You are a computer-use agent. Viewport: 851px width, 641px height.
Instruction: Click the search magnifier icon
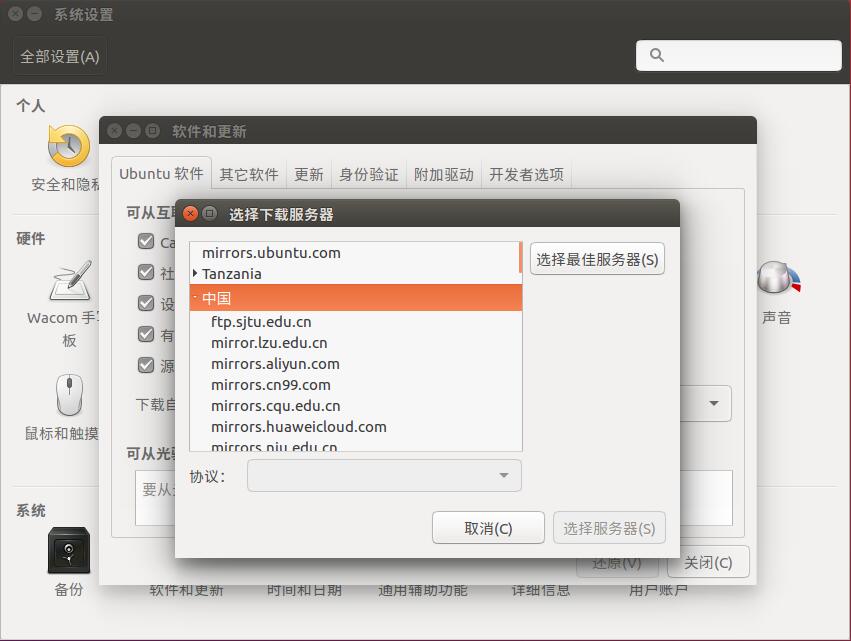(657, 55)
